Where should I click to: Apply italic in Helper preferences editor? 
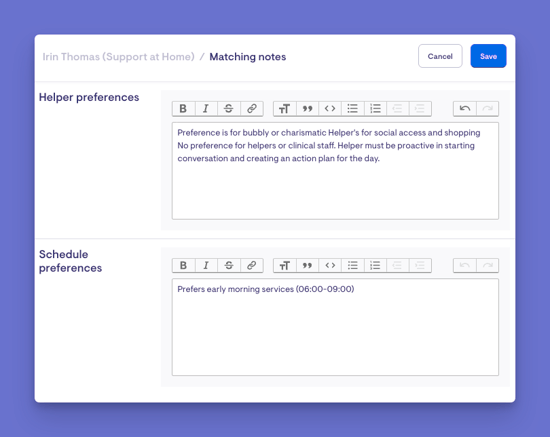point(206,109)
